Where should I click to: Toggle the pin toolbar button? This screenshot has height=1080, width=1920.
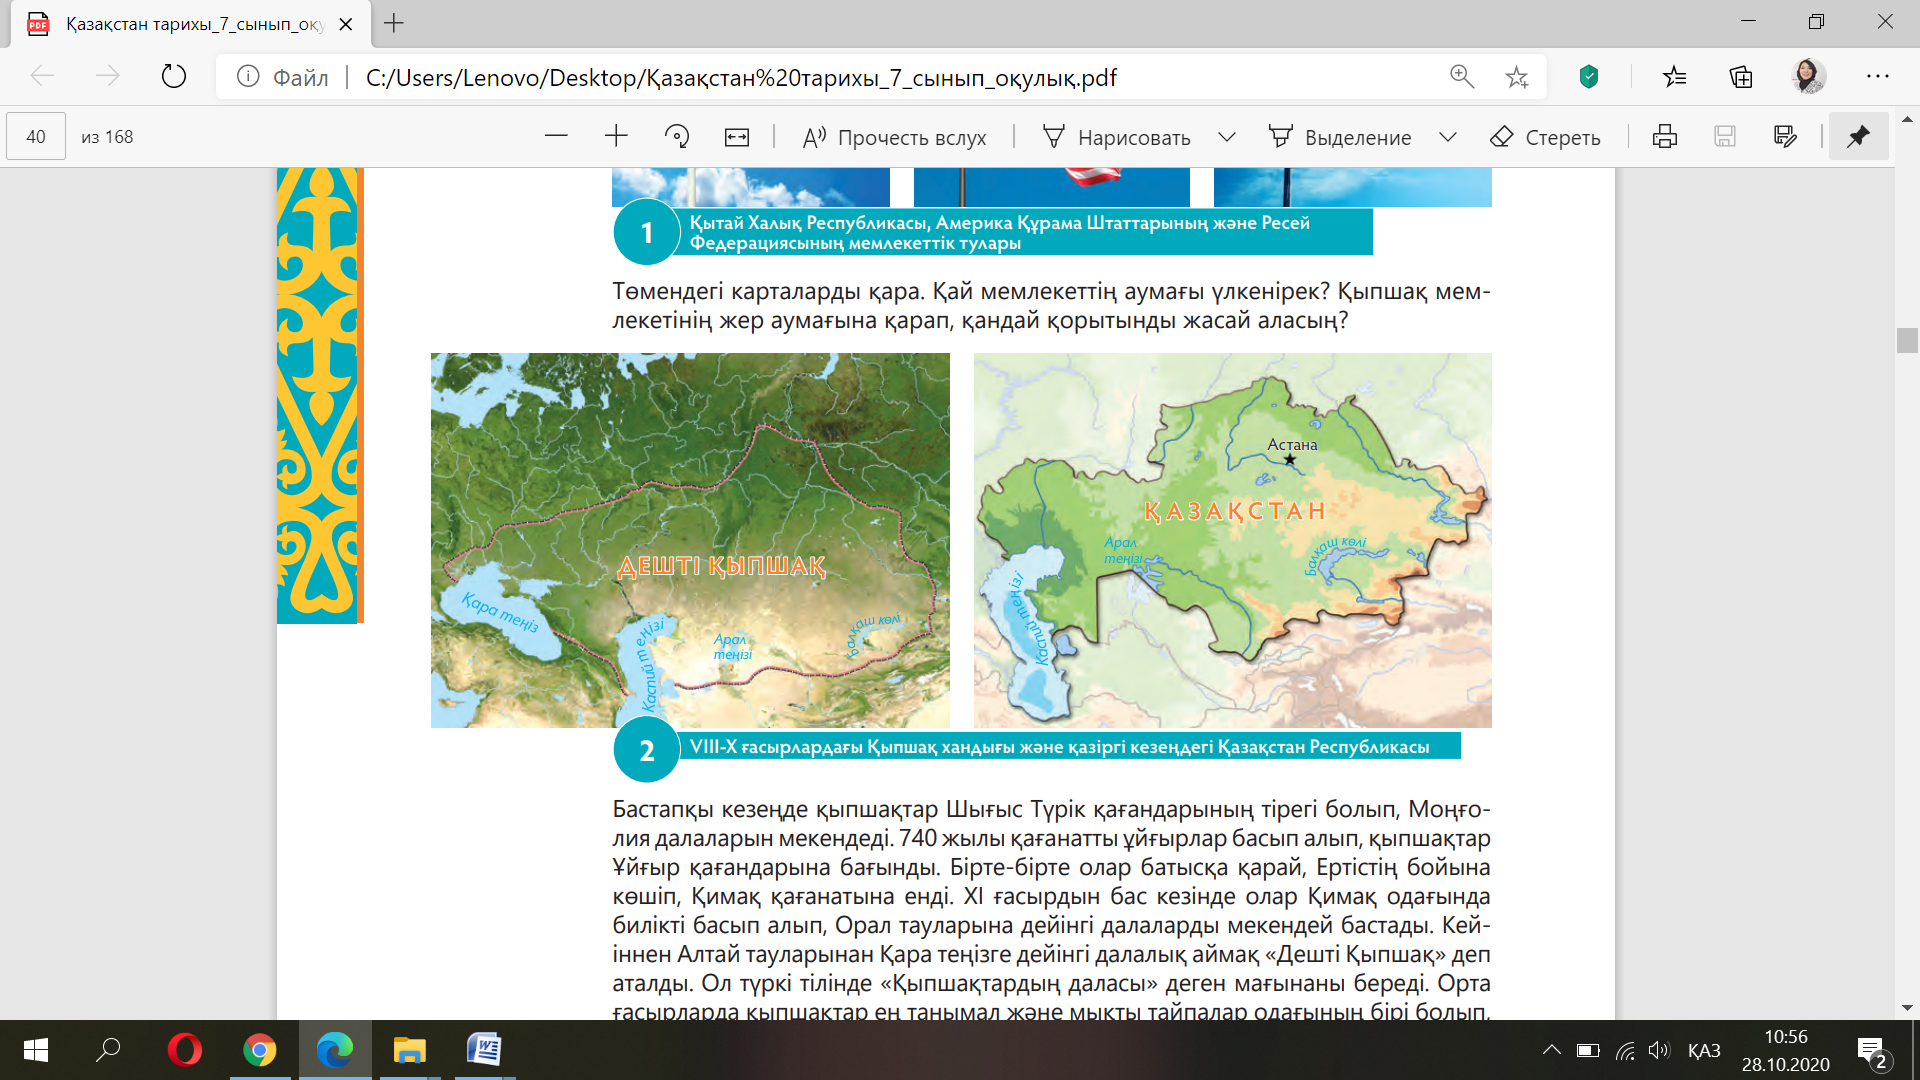[1858, 137]
